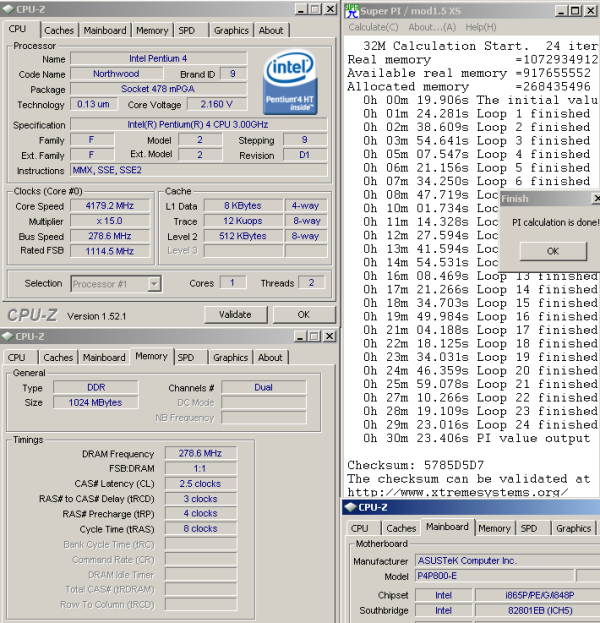Click the Cycle Time (tRAS) 8 clocks value
Viewport: 600px width, 623px height.
[201, 529]
